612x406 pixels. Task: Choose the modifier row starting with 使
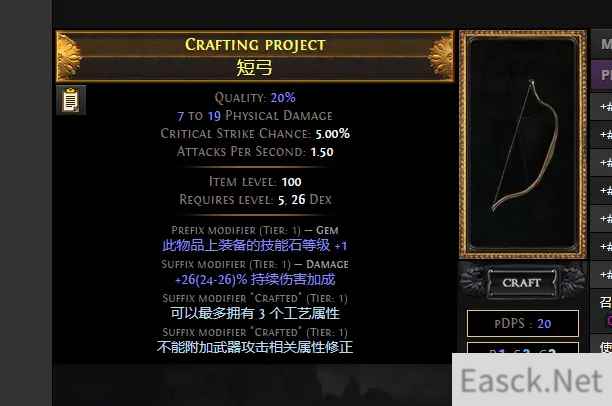[601, 345]
